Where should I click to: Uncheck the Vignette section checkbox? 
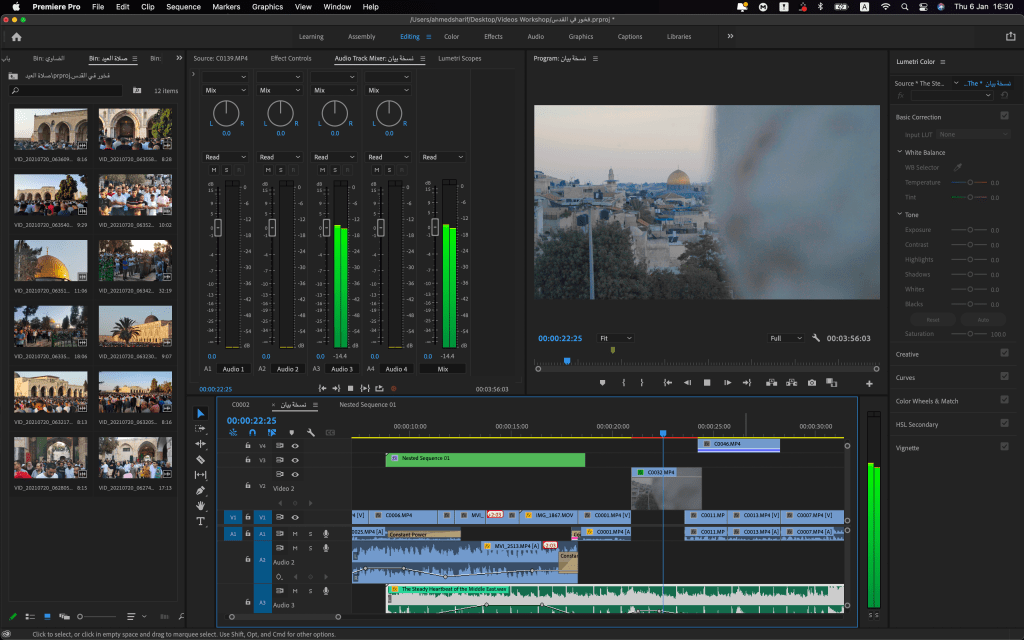click(x=1004, y=447)
